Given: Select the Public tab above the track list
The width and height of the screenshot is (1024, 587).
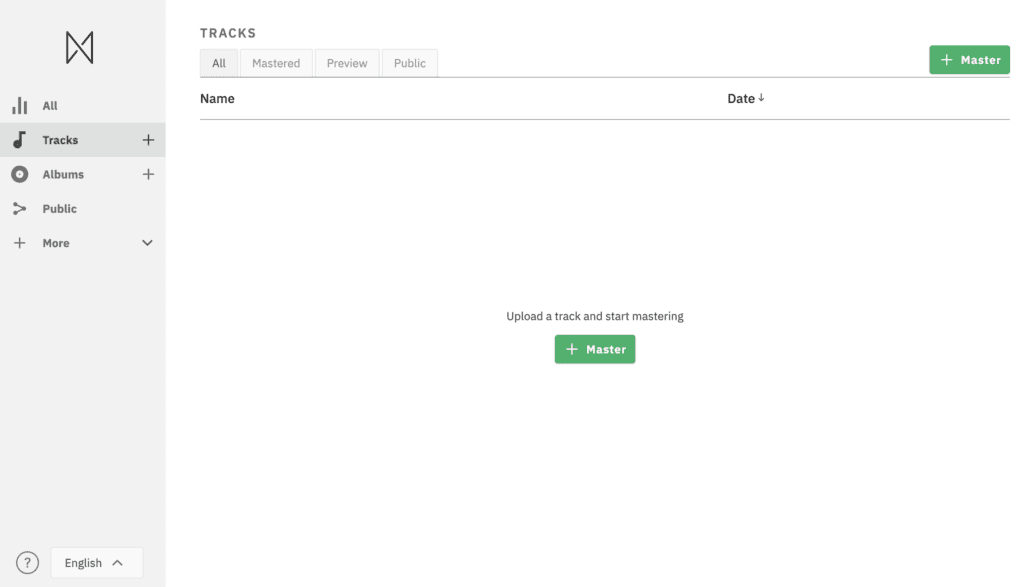Looking at the screenshot, I should click(410, 63).
